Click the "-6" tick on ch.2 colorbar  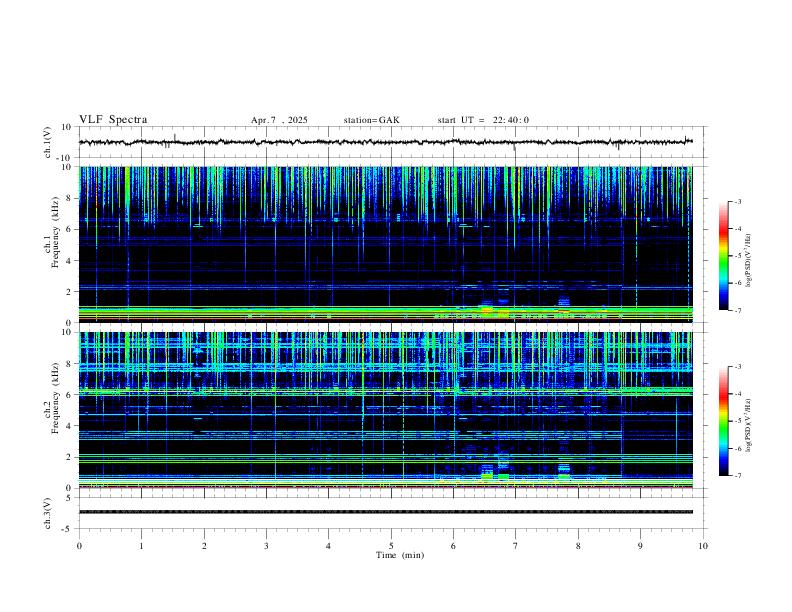737,448
